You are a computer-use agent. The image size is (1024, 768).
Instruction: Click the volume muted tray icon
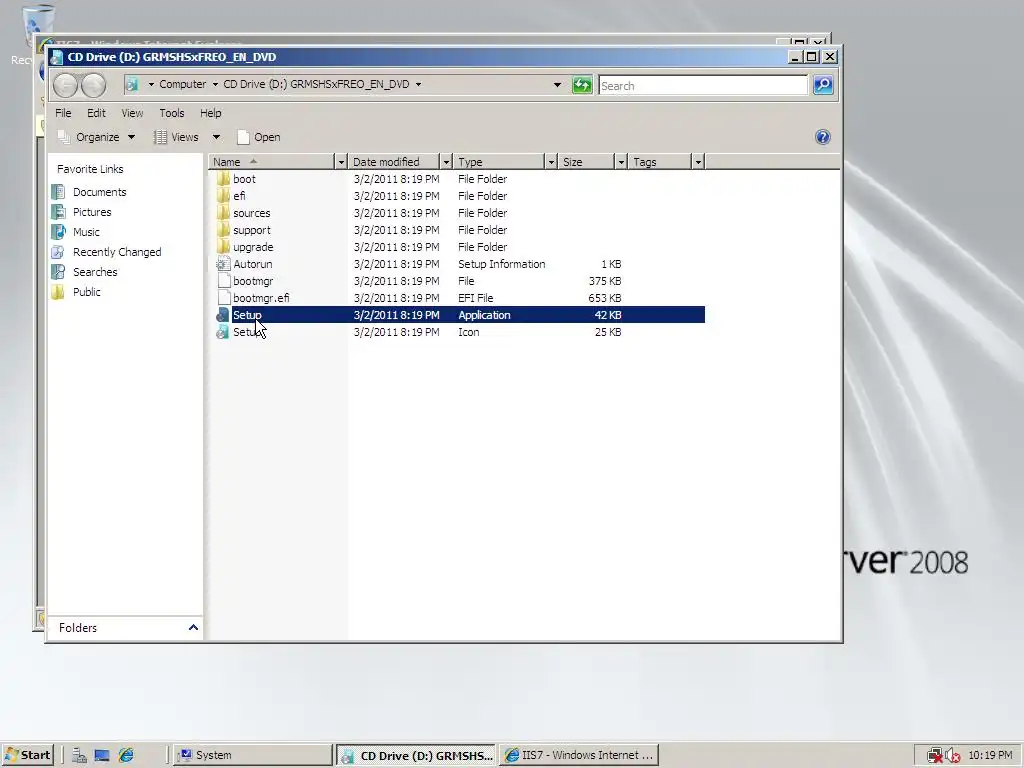pos(953,756)
